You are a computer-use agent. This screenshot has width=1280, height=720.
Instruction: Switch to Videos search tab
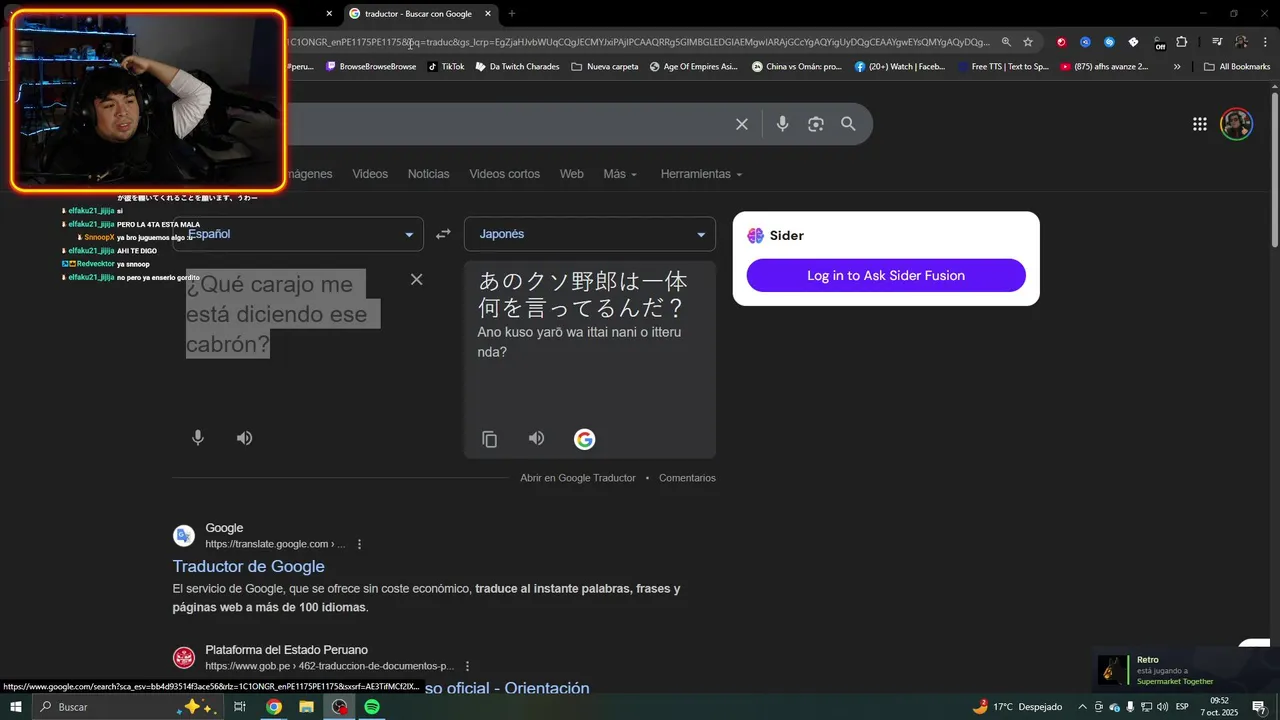tap(370, 174)
